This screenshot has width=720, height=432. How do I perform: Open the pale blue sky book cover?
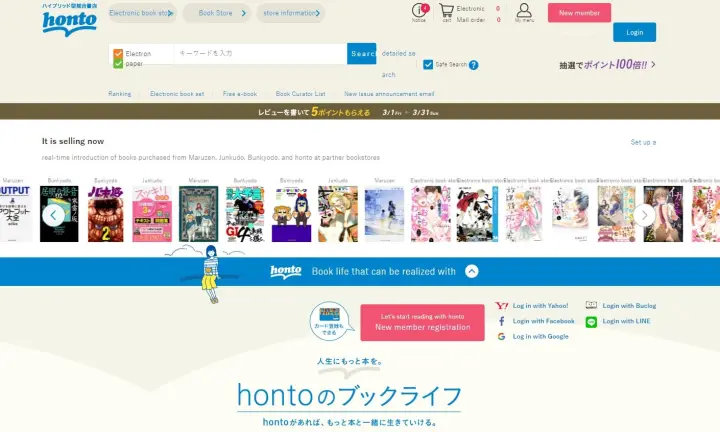click(384, 214)
